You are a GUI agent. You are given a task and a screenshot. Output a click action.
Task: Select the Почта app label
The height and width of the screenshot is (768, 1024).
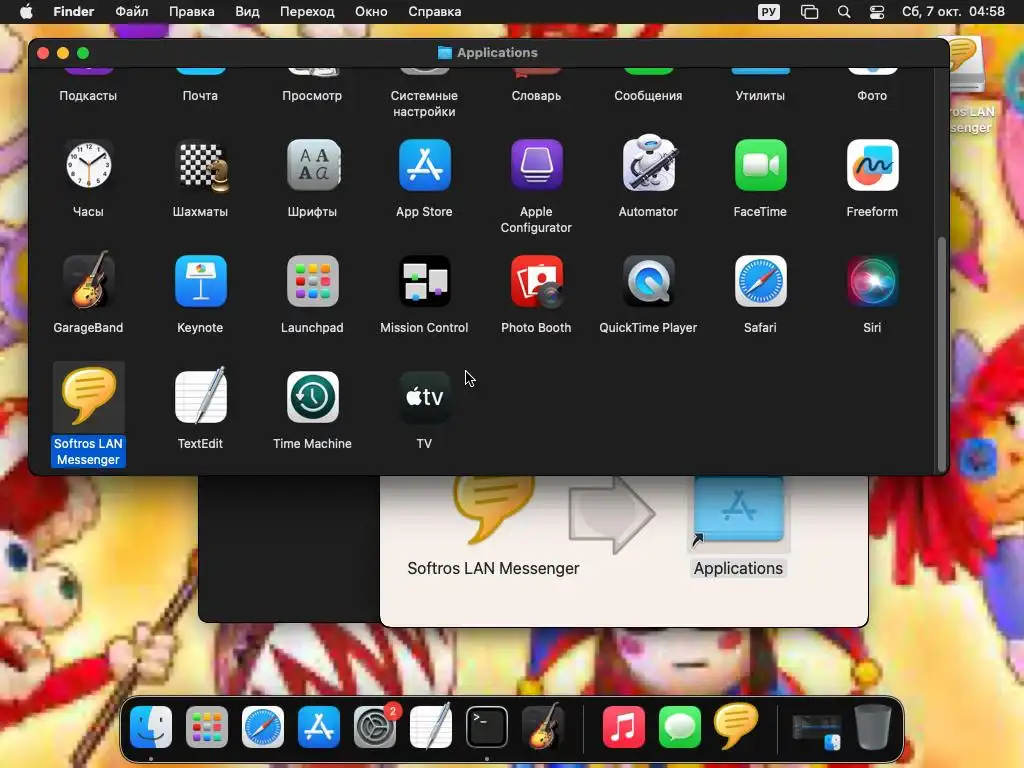[200, 95]
